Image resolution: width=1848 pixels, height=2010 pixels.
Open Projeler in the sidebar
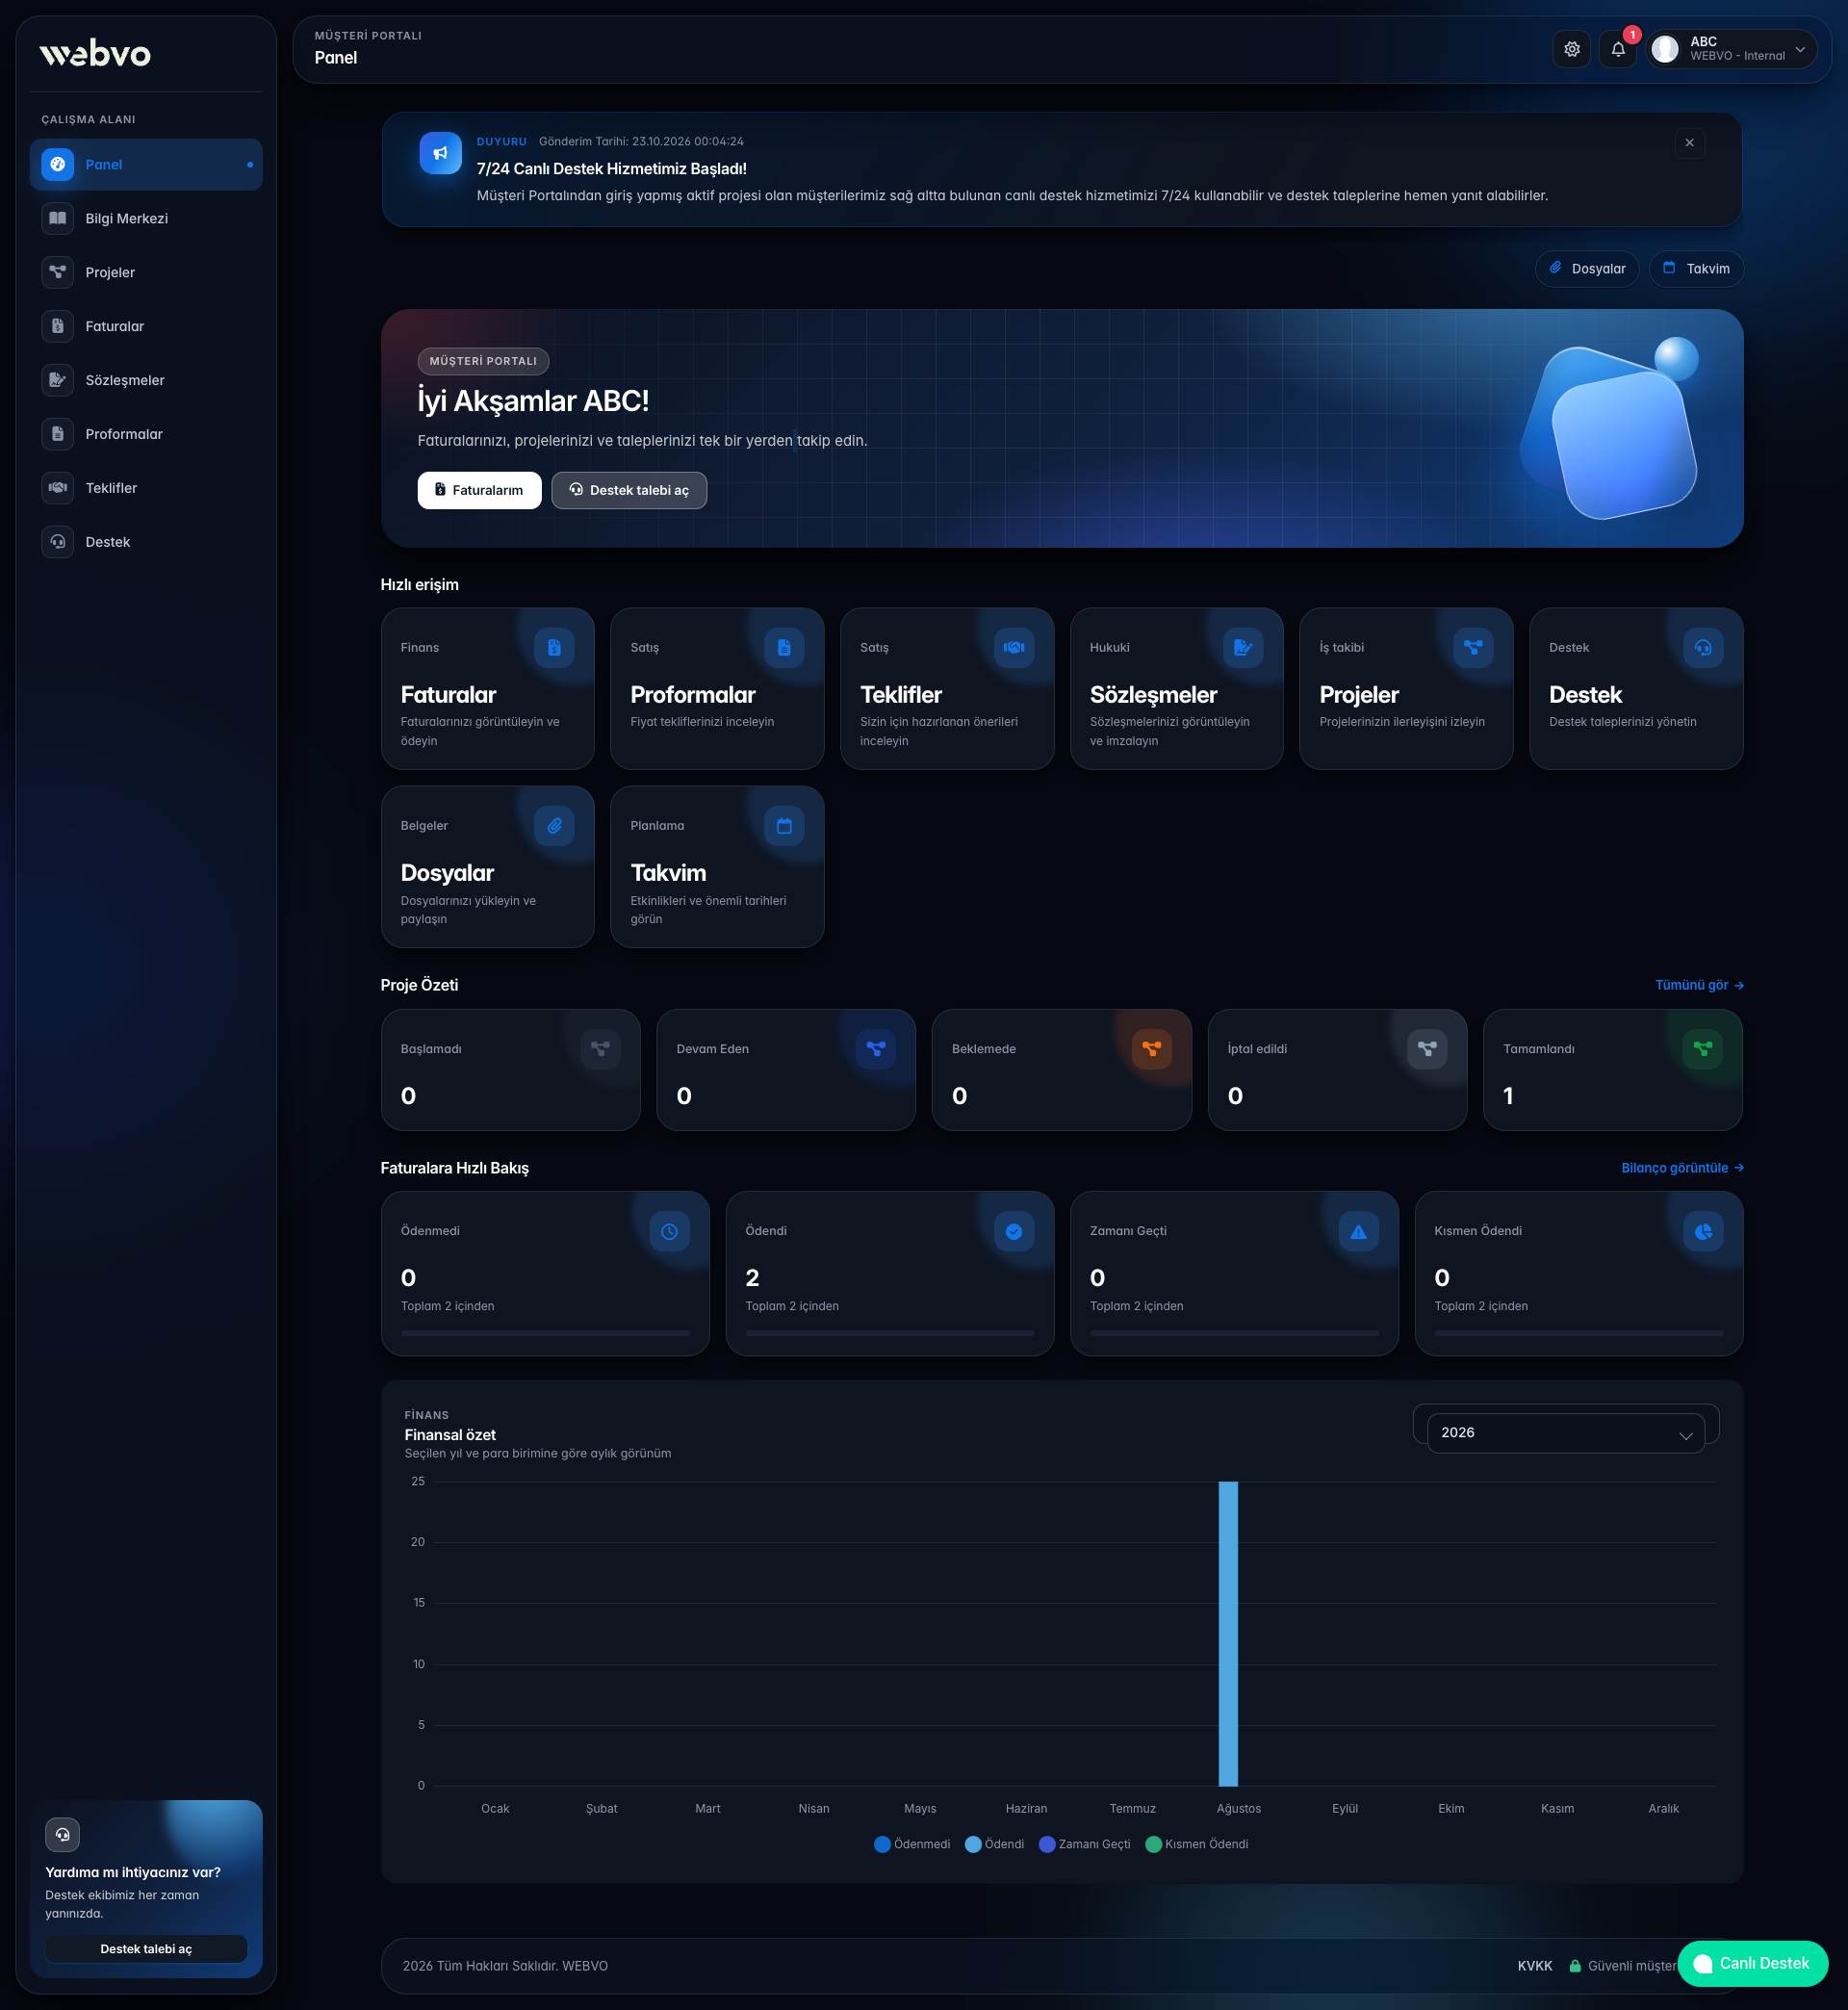(146, 272)
